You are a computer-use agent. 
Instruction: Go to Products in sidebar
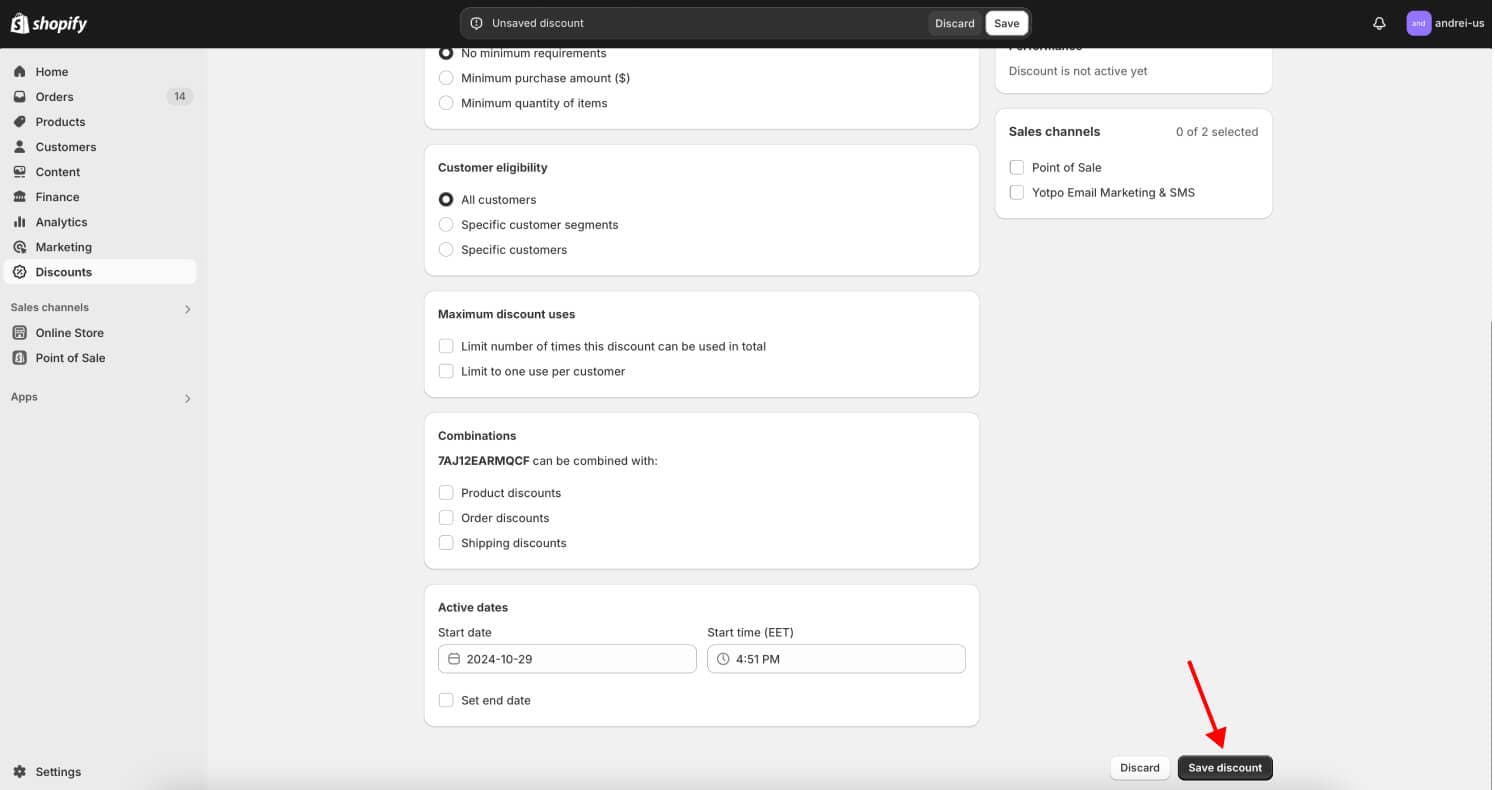tap(100, 122)
